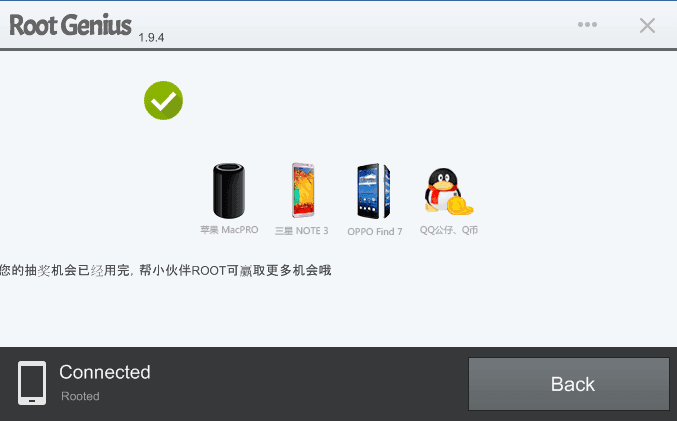Close the Root Genius window
The image size is (677, 421).
(647, 25)
